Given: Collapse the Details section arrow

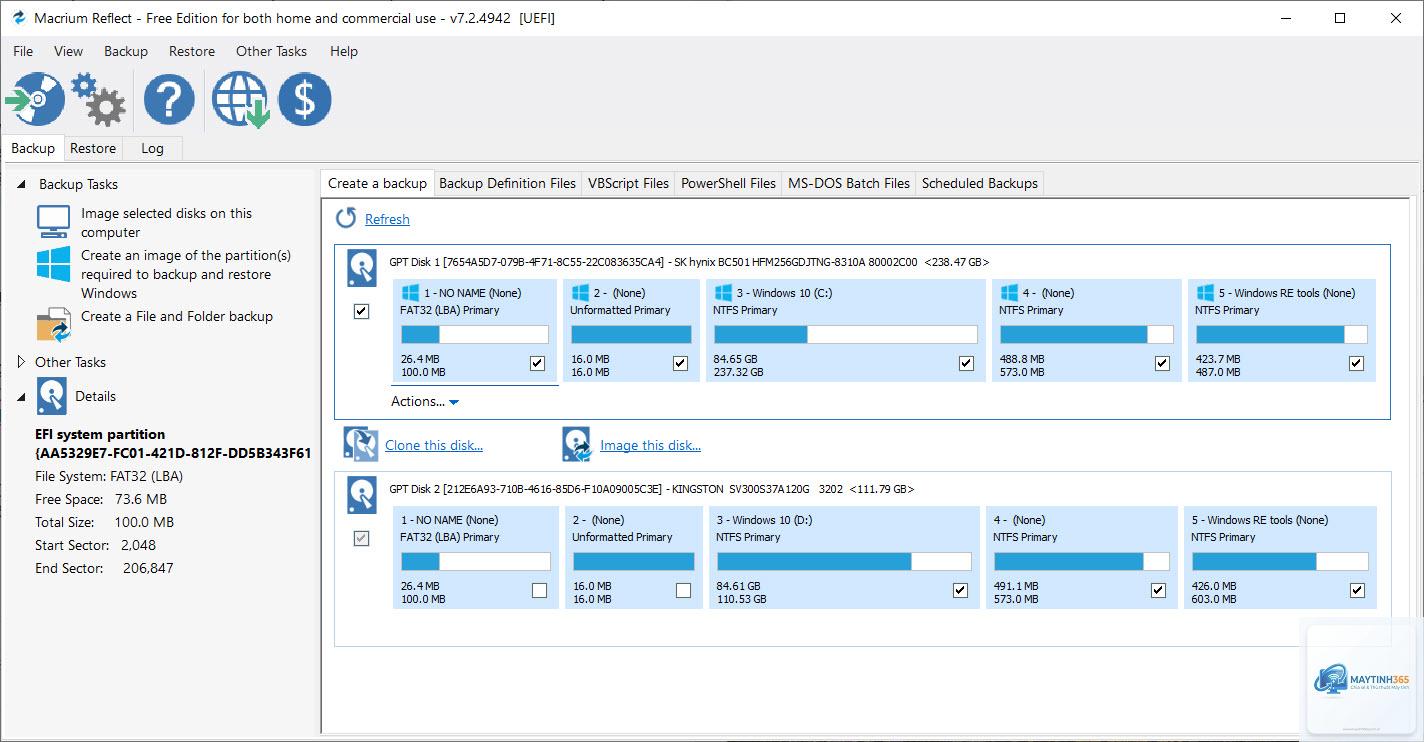Looking at the screenshot, I should 22,397.
